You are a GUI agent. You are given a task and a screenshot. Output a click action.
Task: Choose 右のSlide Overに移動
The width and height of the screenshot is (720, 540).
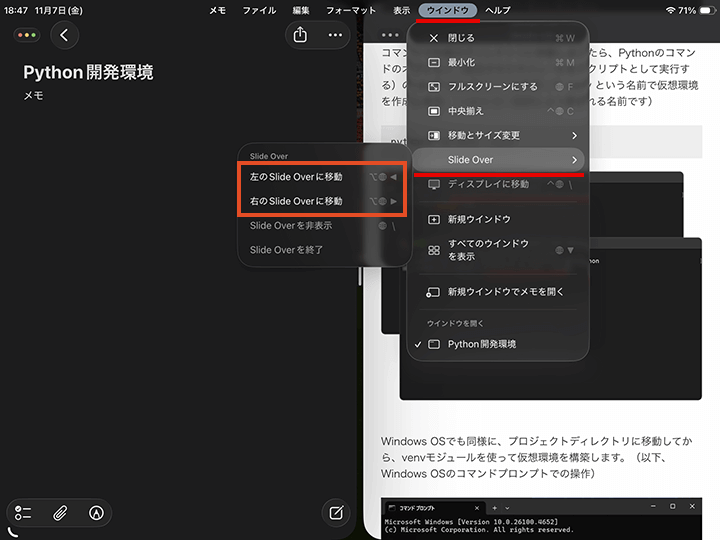point(323,201)
